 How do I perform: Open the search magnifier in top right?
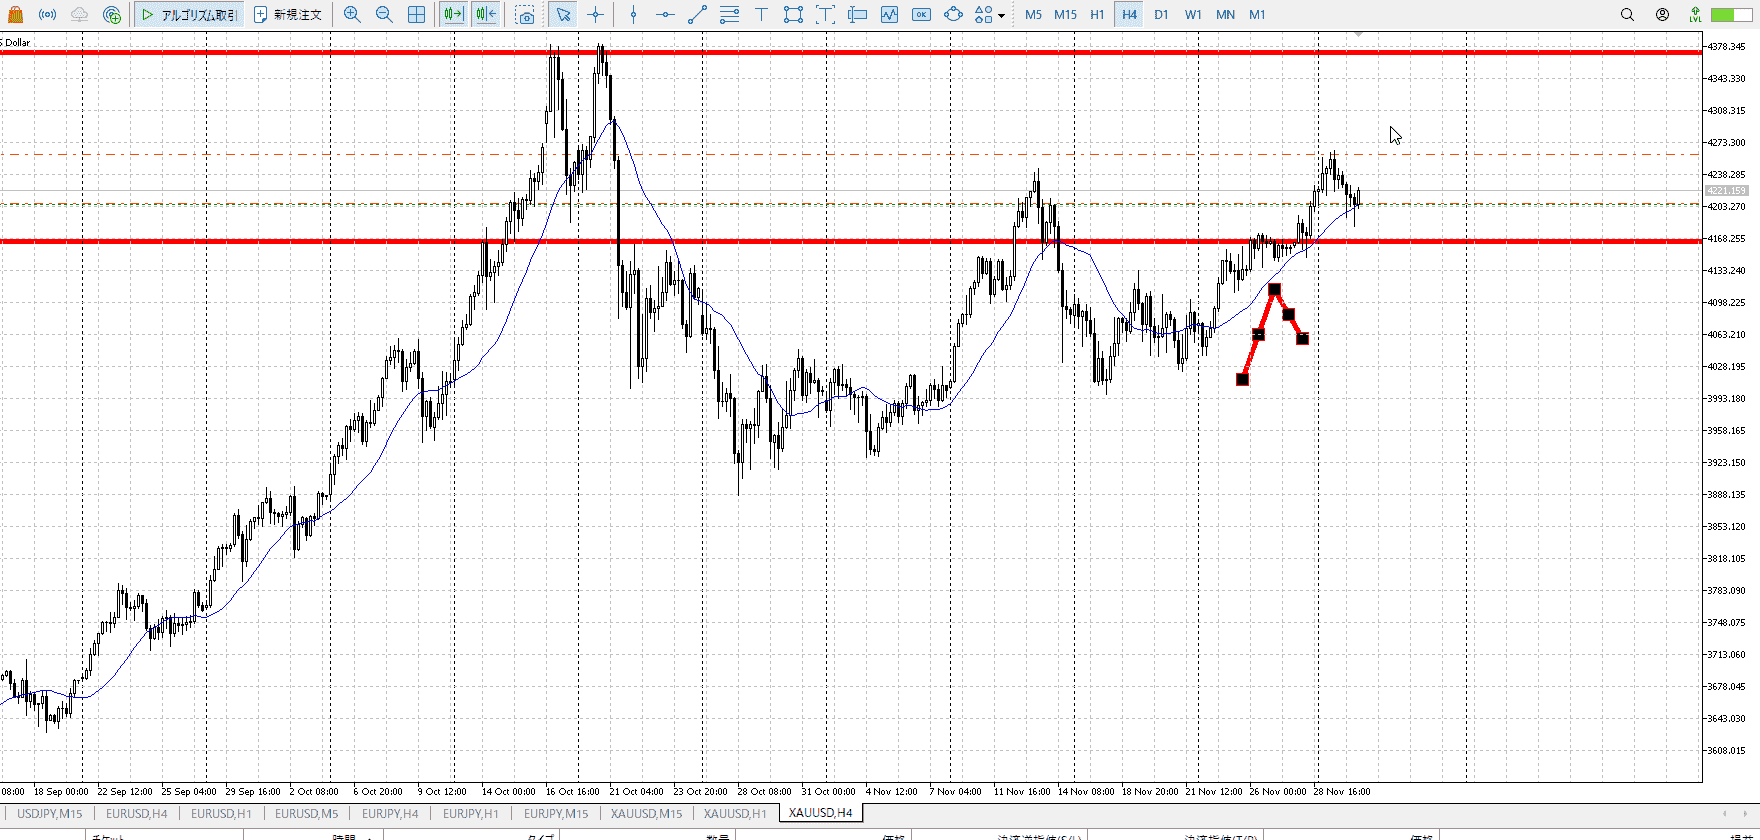click(x=1627, y=15)
